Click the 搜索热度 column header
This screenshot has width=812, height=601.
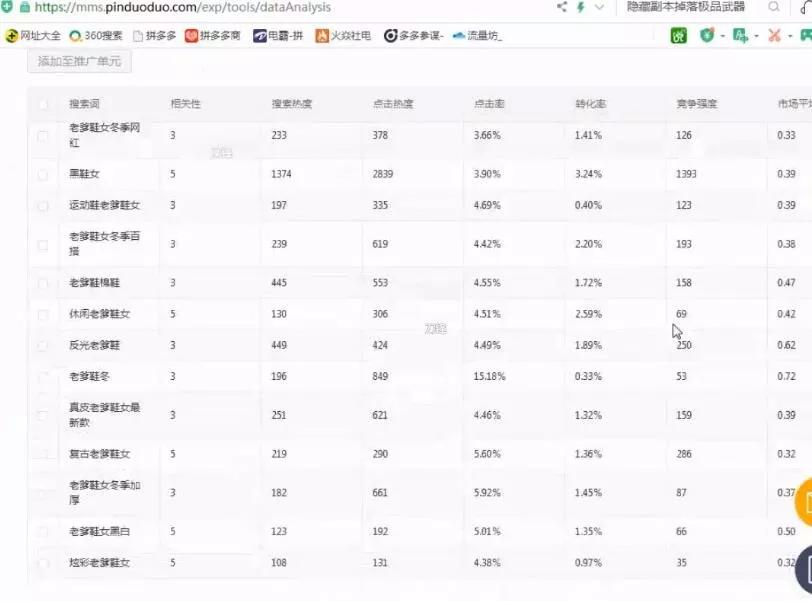[292, 104]
